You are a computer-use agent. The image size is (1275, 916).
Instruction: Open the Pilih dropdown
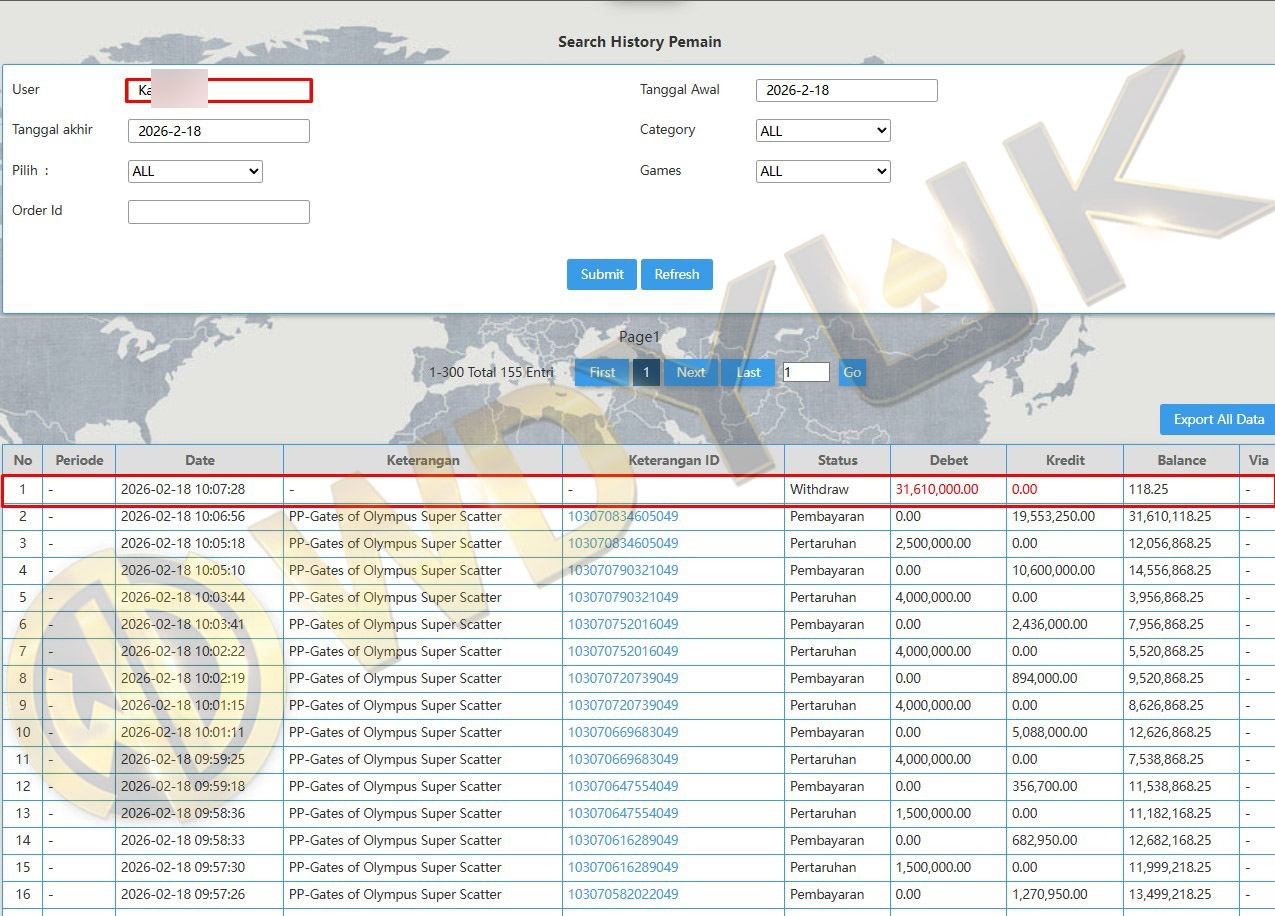pos(195,171)
